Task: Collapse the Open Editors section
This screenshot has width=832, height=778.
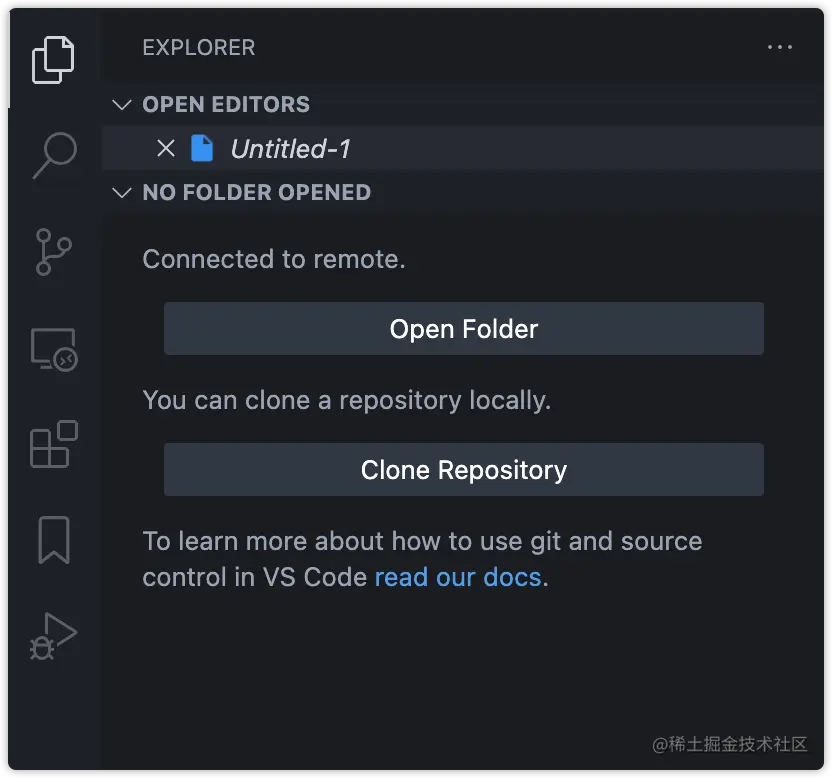Action: pyautogui.click(x=122, y=105)
